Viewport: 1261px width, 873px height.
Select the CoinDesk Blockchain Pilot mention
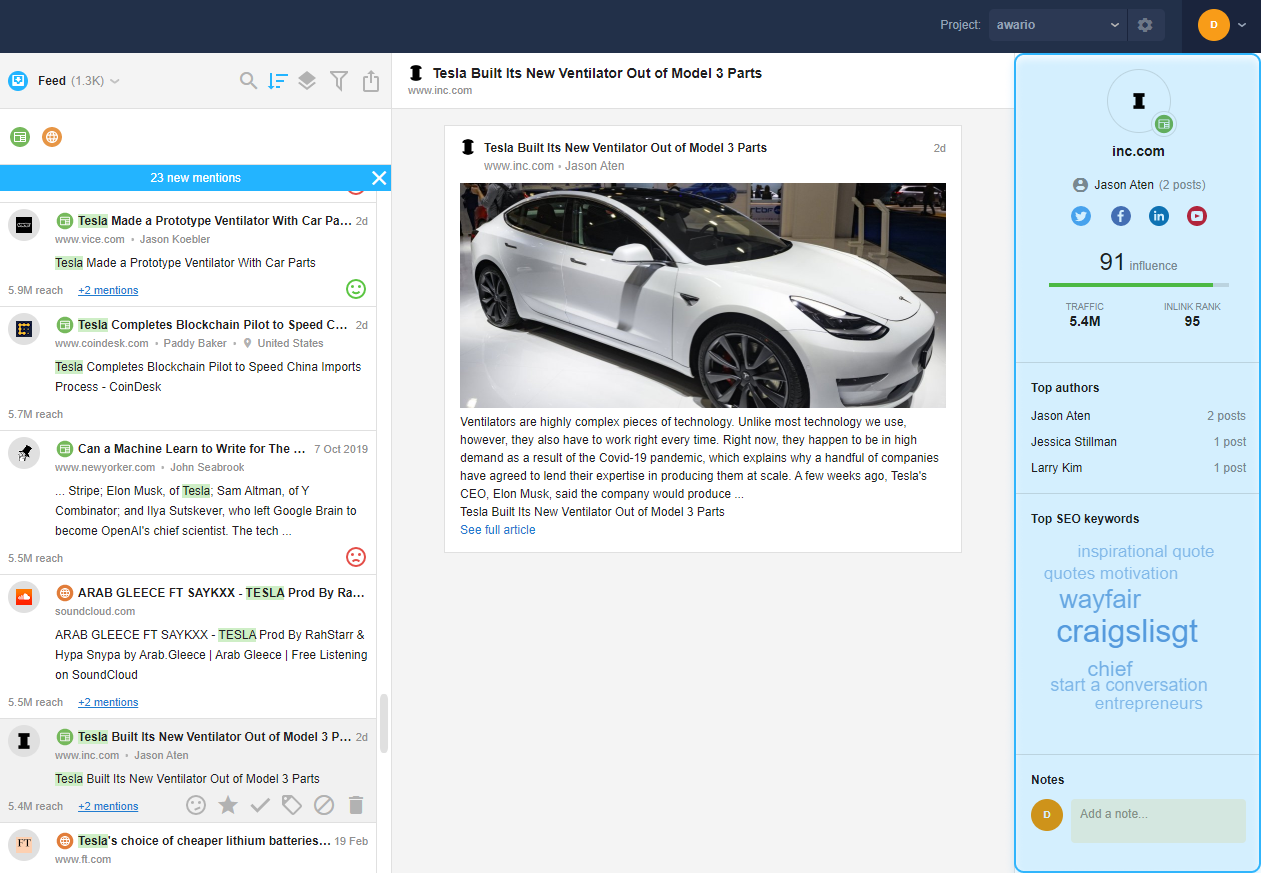click(x=188, y=368)
